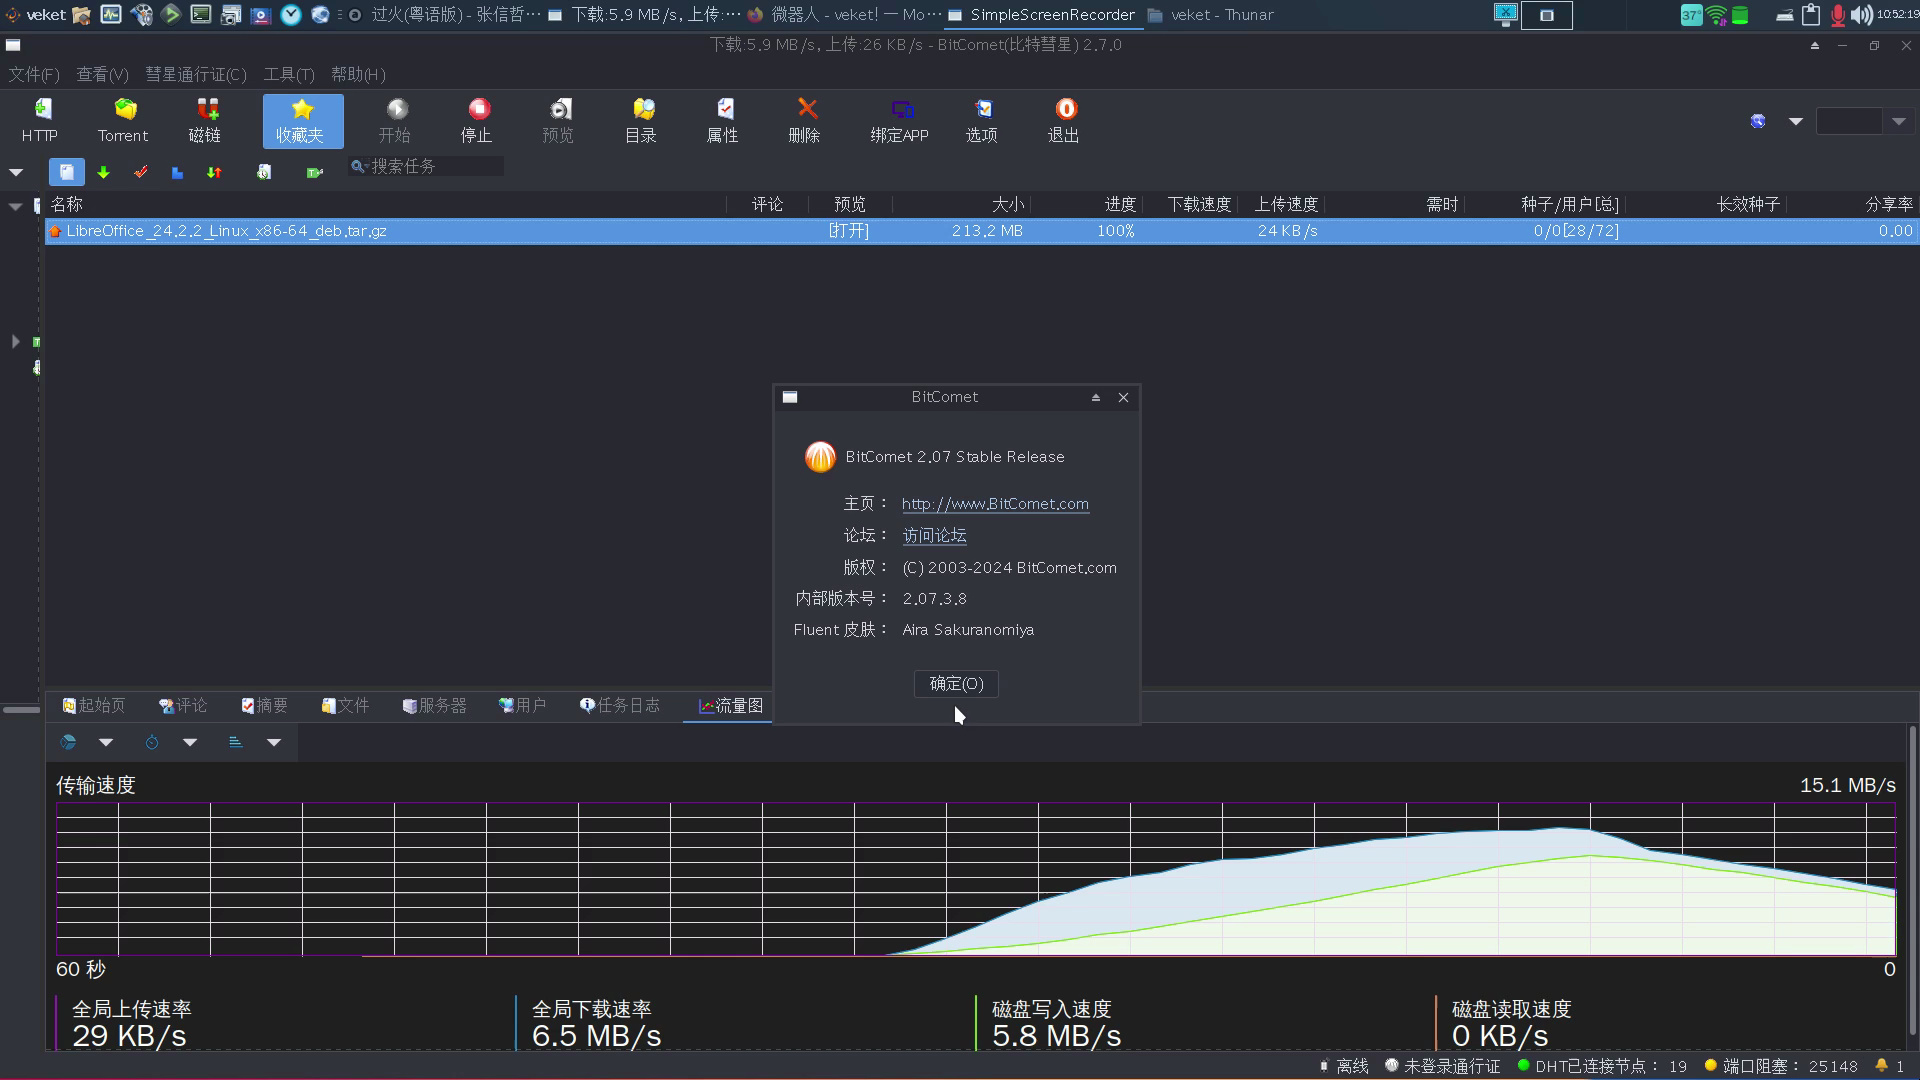This screenshot has height=1080, width=1920.
Task: Click the scheduler clock document icon
Action: [x=264, y=172]
